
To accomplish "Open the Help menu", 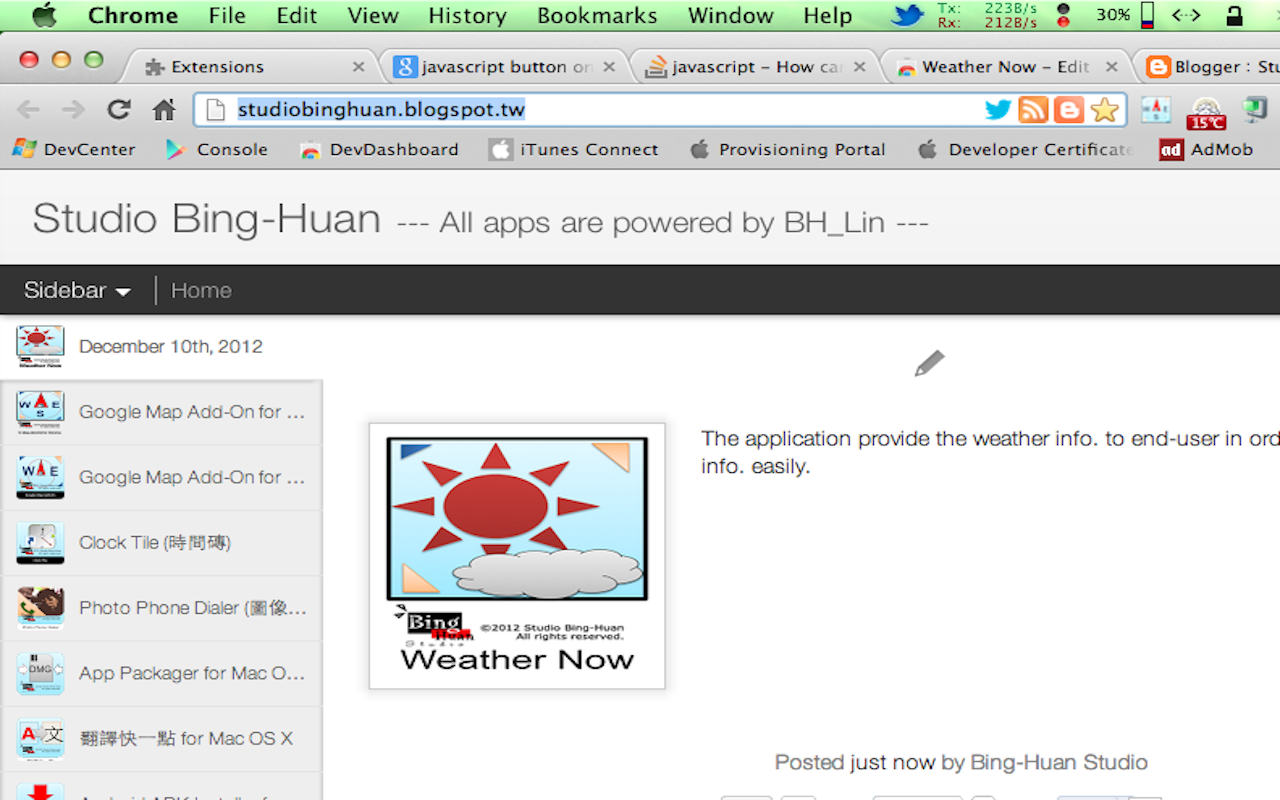I will pyautogui.click(x=828, y=15).
